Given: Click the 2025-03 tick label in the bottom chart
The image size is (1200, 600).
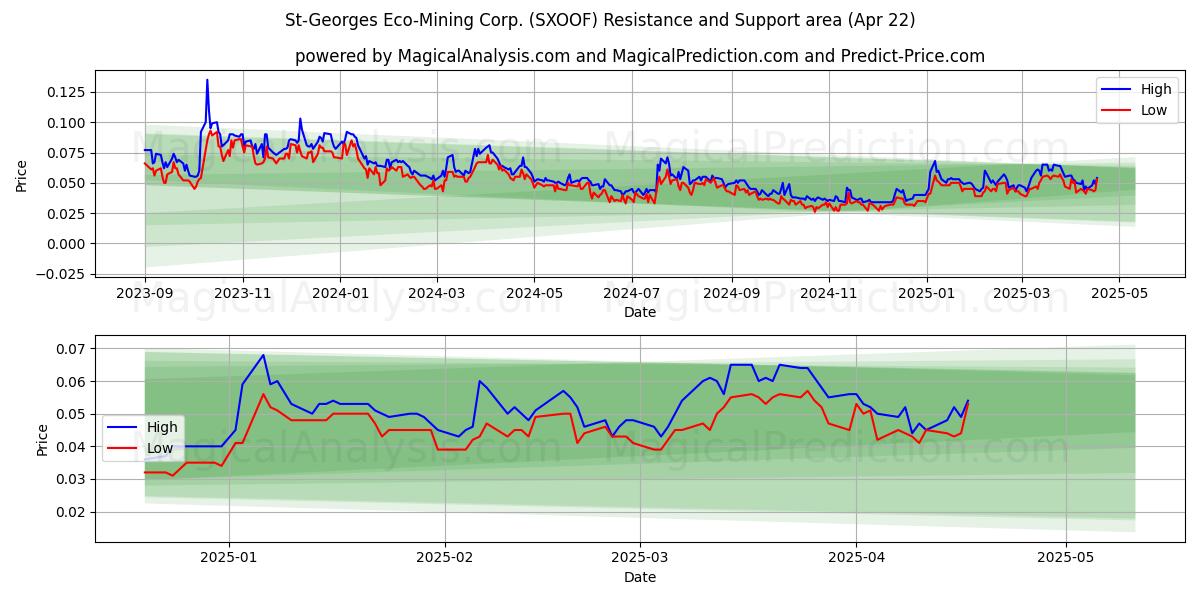Looking at the screenshot, I should pyautogui.click(x=639, y=558).
